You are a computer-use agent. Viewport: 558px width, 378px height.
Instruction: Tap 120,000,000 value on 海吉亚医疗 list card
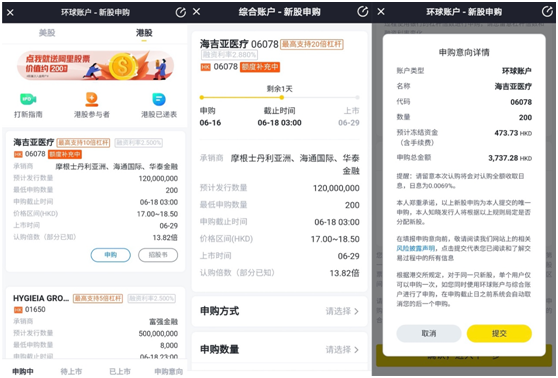158,178
